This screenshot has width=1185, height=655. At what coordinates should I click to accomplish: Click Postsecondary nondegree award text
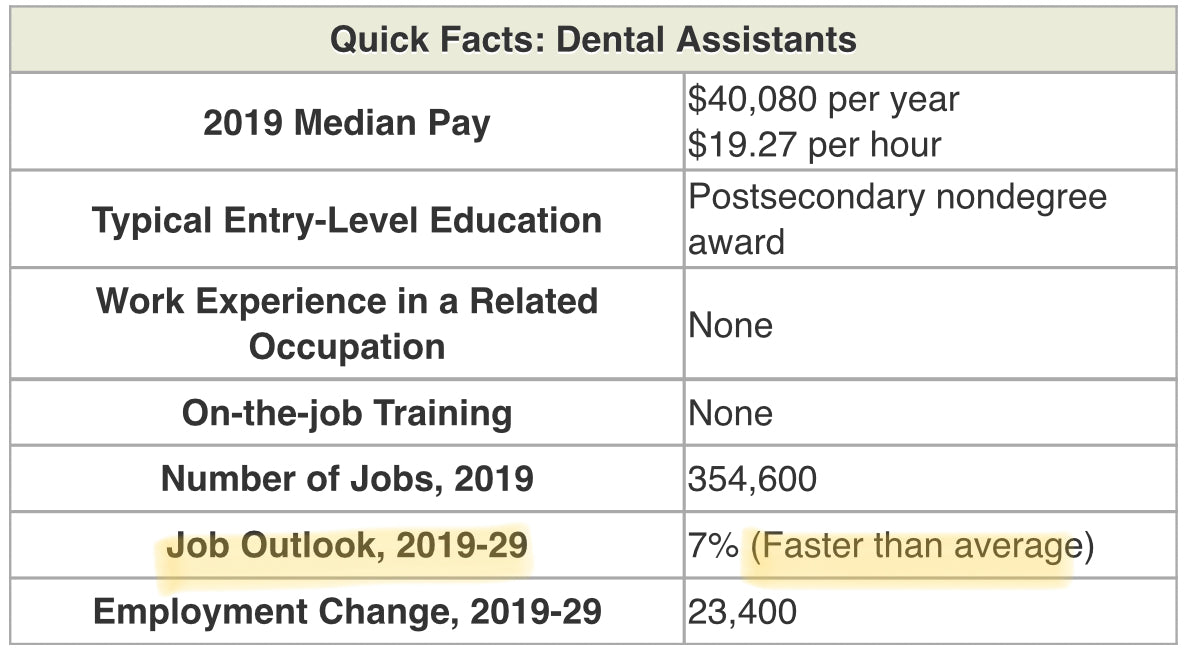(897, 219)
